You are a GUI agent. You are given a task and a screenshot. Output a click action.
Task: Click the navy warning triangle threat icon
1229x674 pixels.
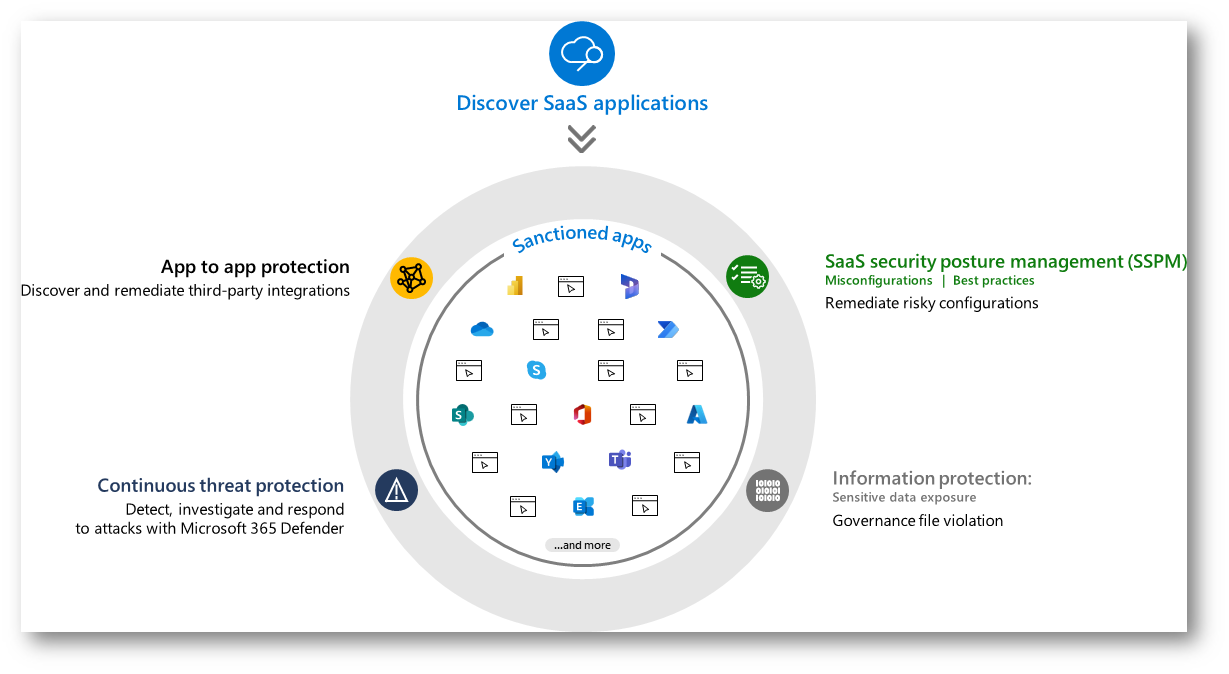coord(396,490)
